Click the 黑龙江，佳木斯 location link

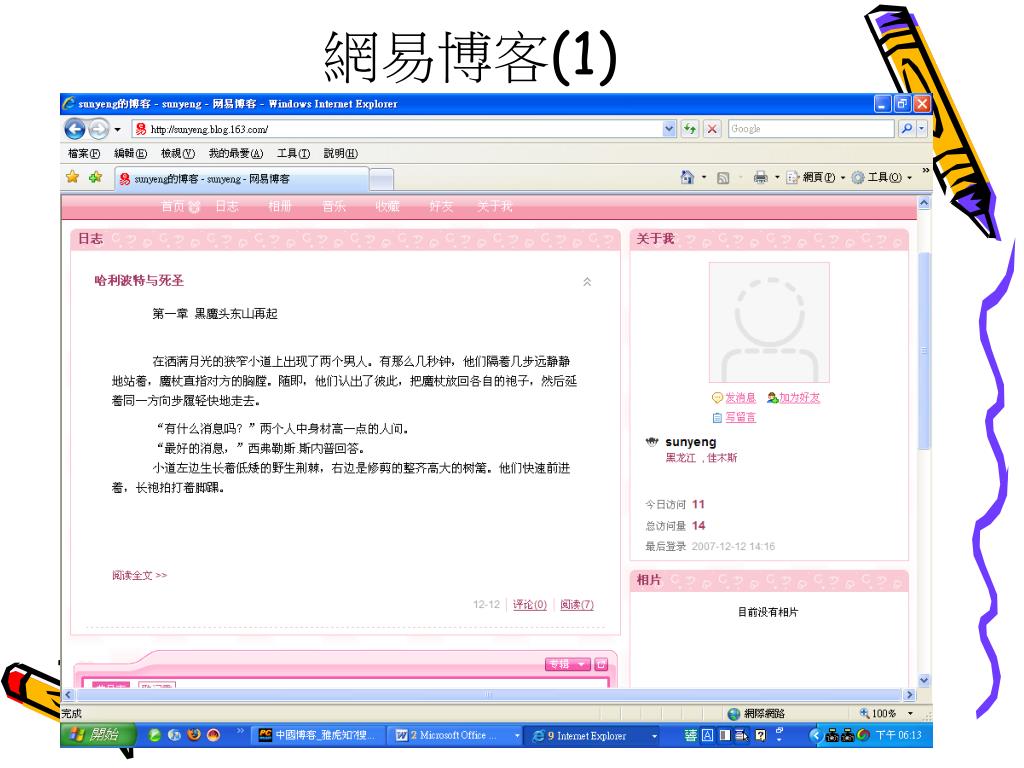701,458
